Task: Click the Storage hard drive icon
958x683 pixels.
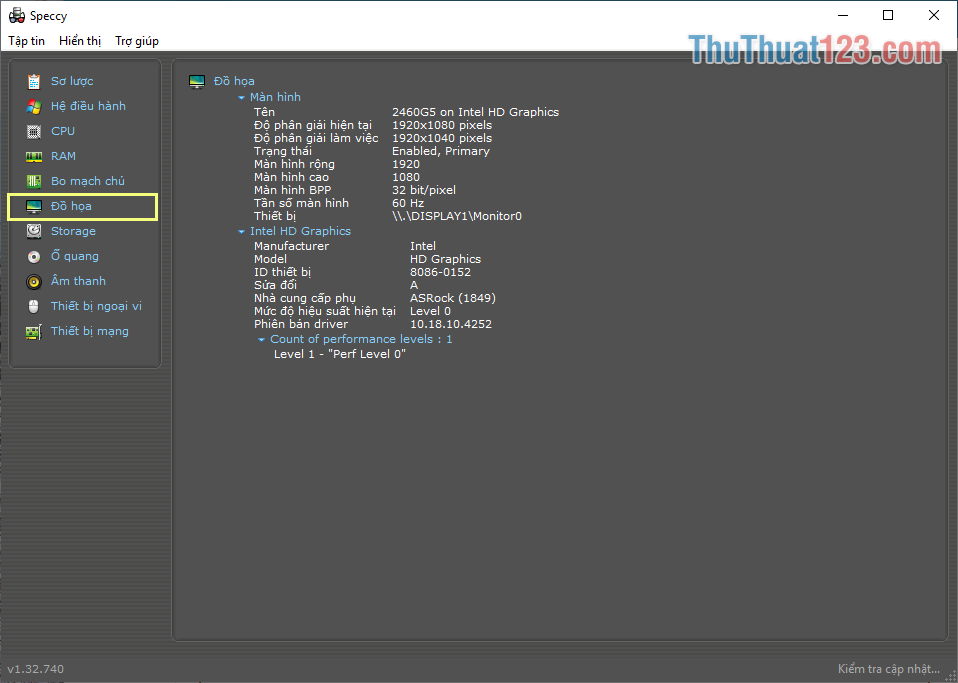Action: (34, 231)
